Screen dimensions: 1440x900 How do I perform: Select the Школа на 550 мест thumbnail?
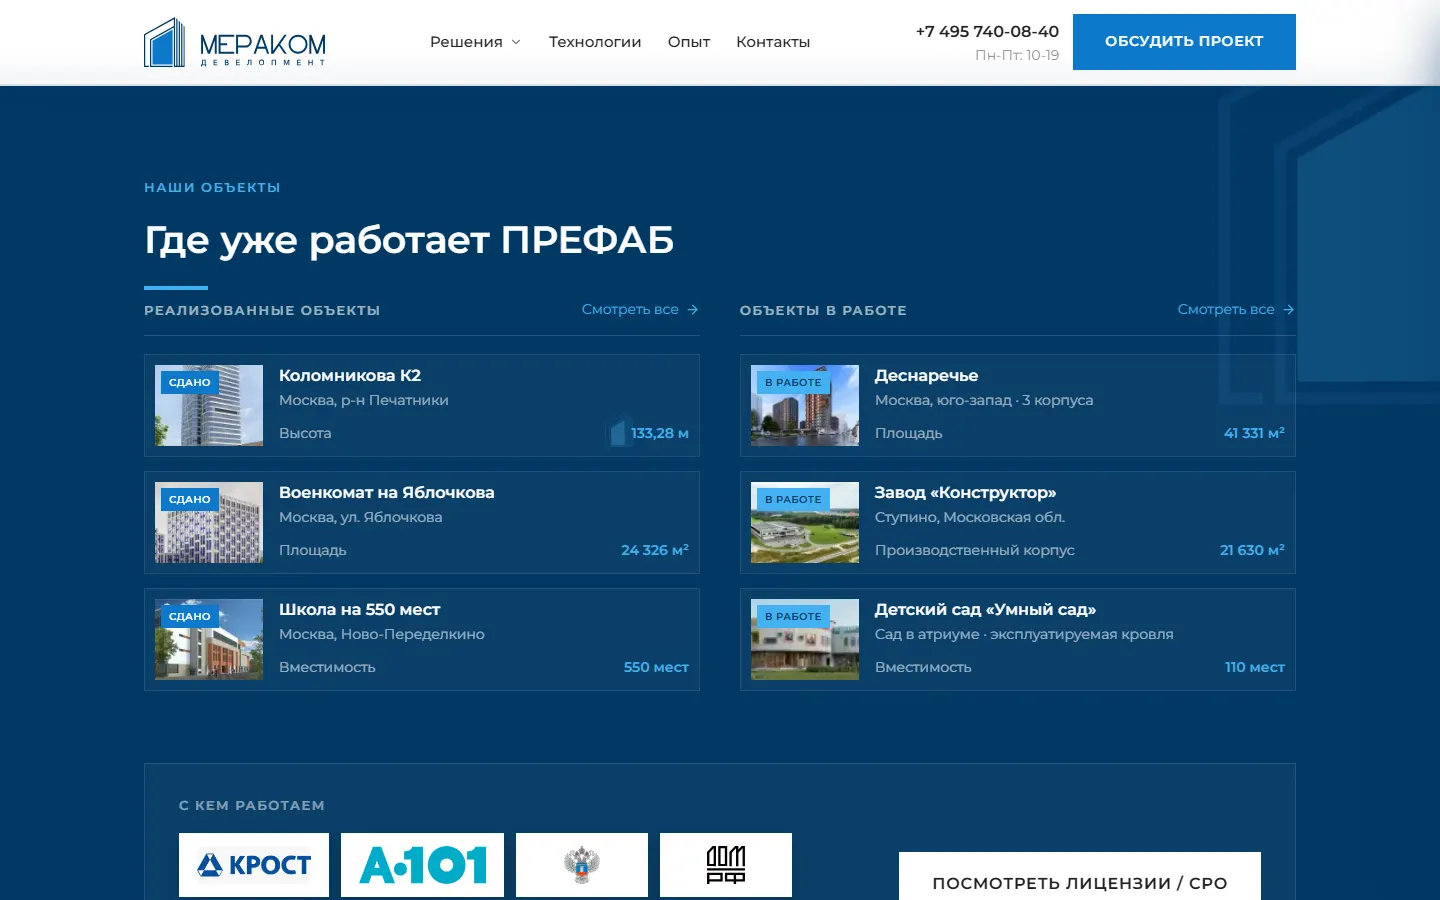pyautogui.click(x=209, y=639)
